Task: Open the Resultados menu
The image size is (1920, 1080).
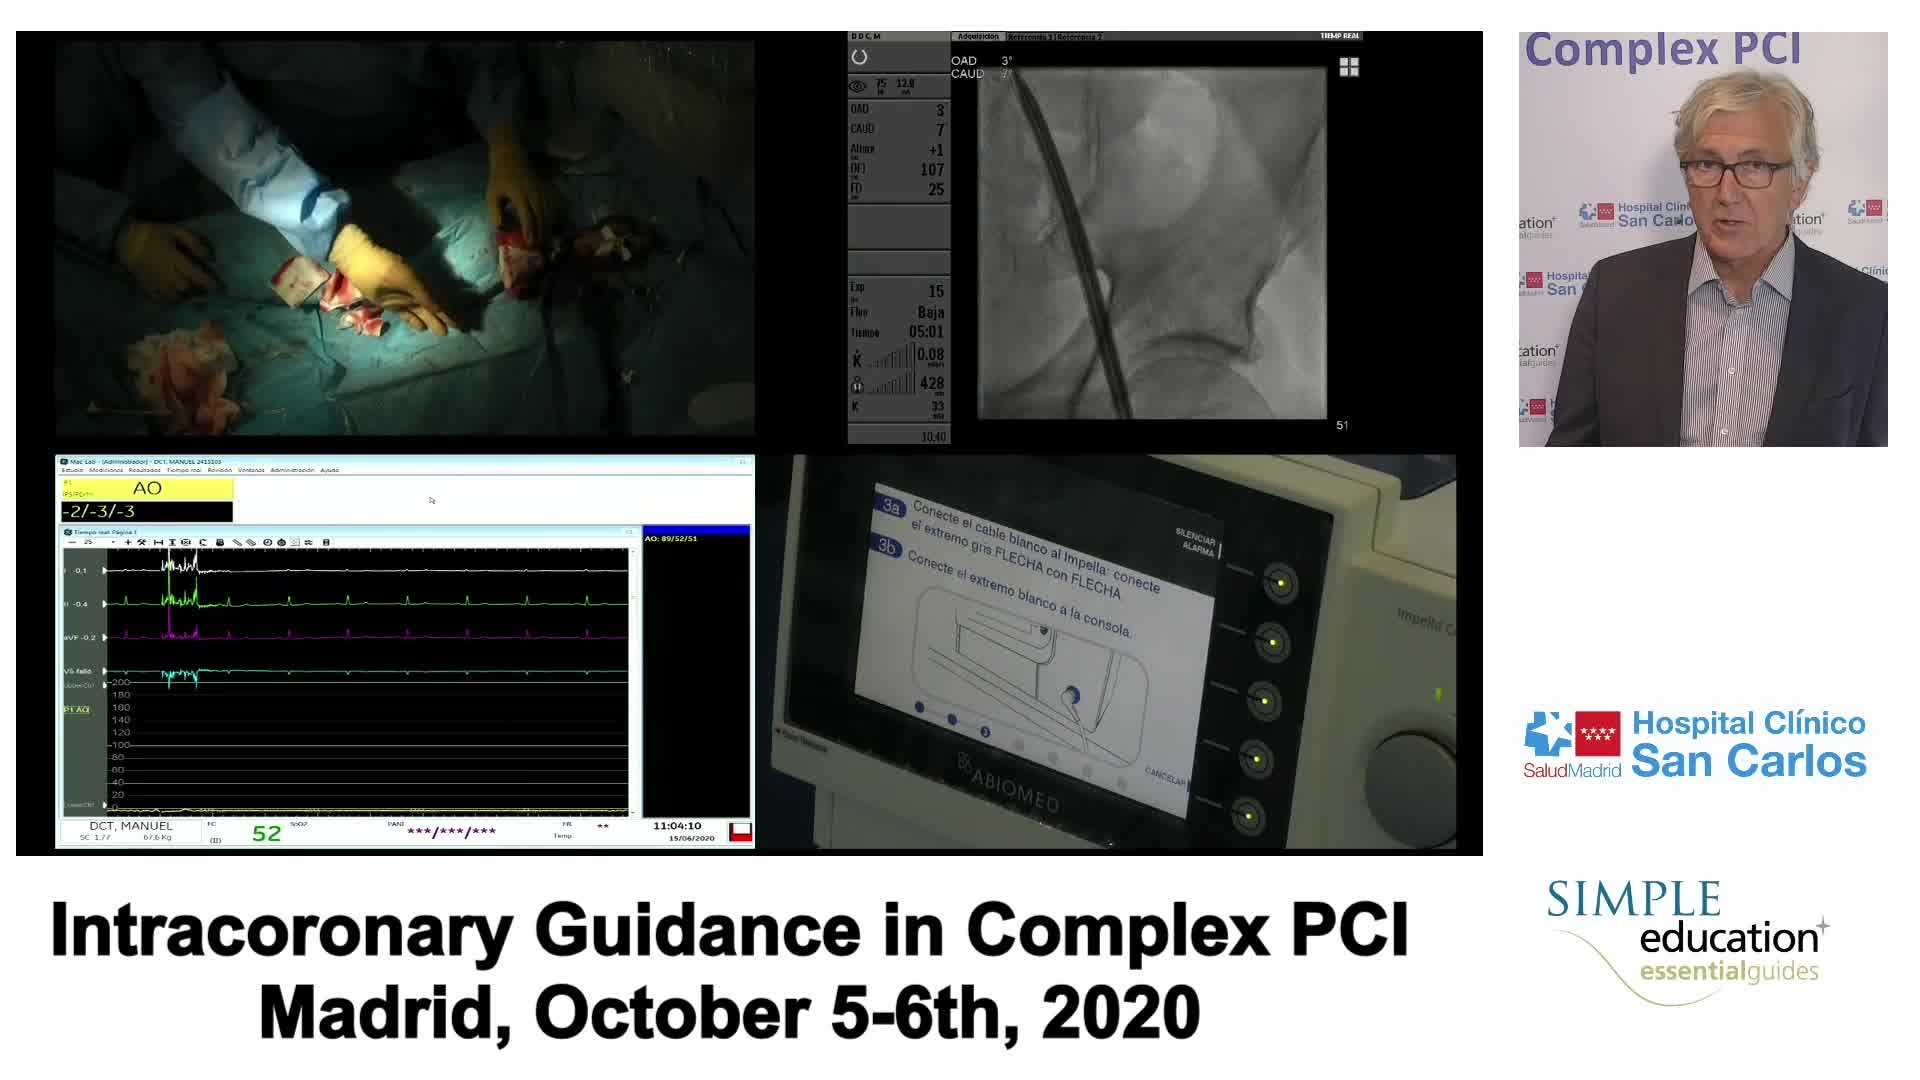Action: point(144,470)
